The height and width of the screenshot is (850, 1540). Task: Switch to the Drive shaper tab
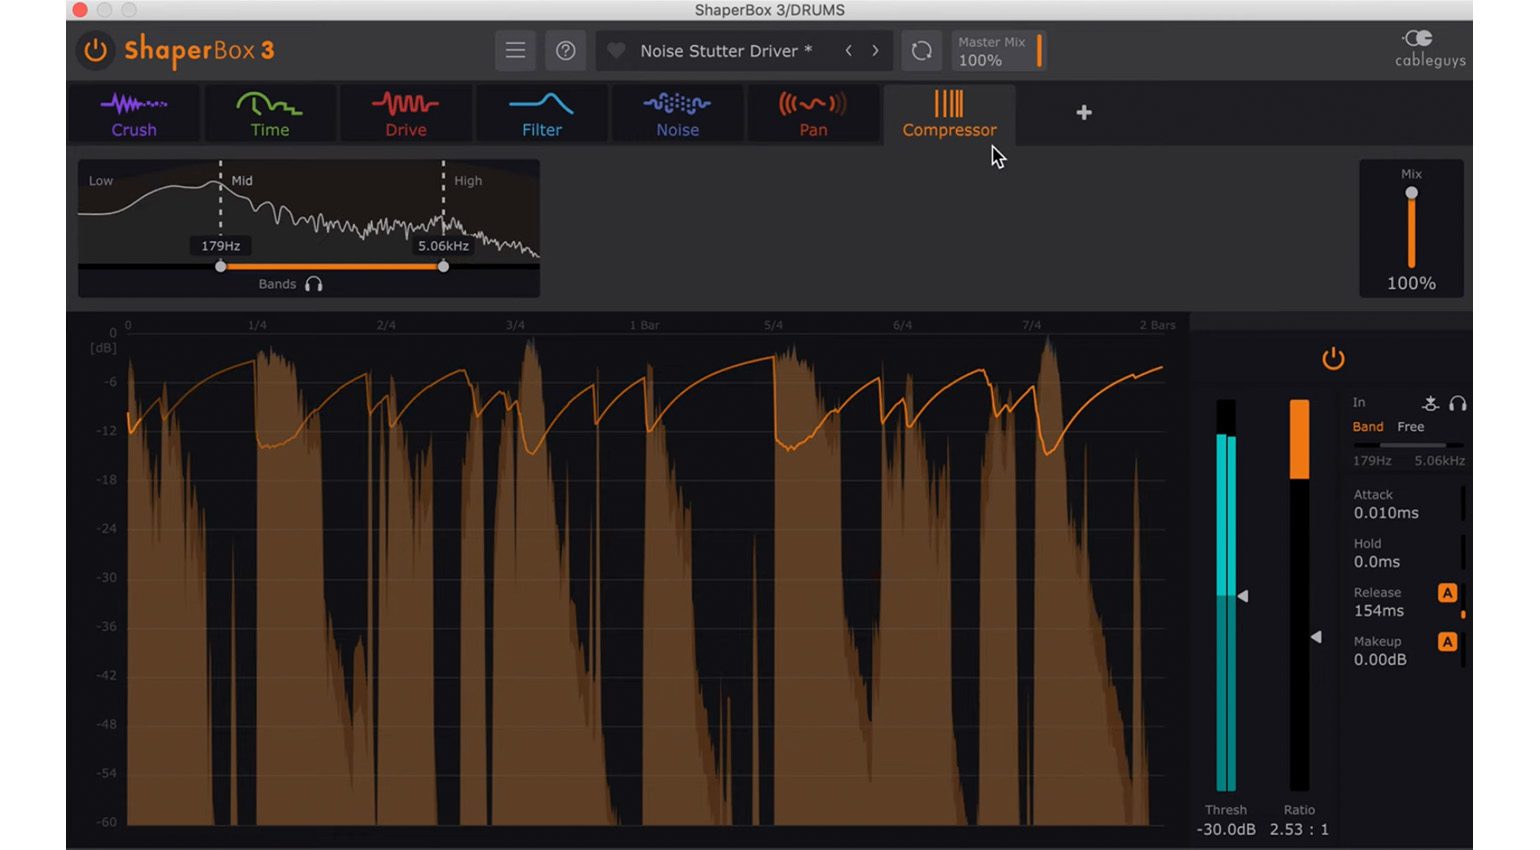point(406,114)
